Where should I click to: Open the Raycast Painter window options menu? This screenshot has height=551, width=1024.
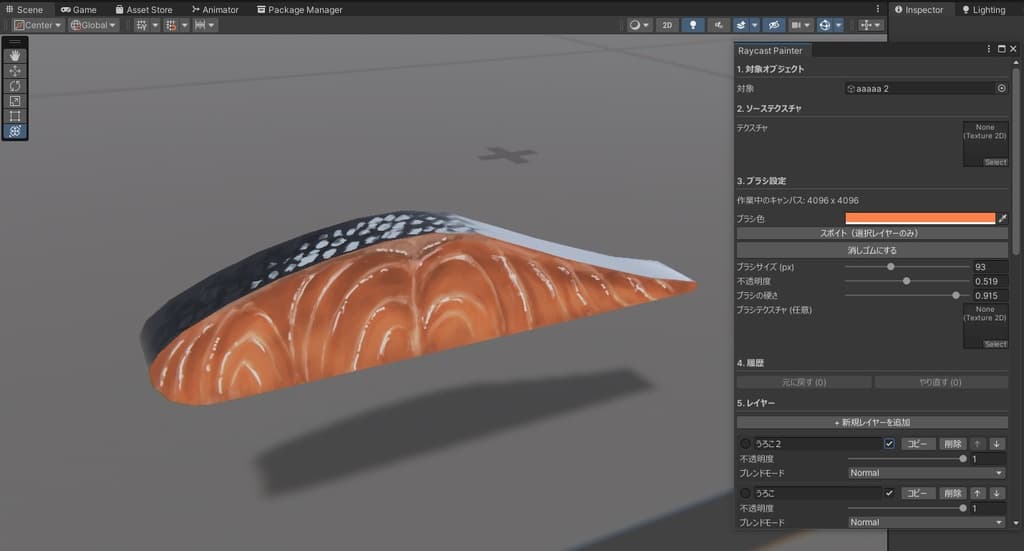click(x=989, y=49)
